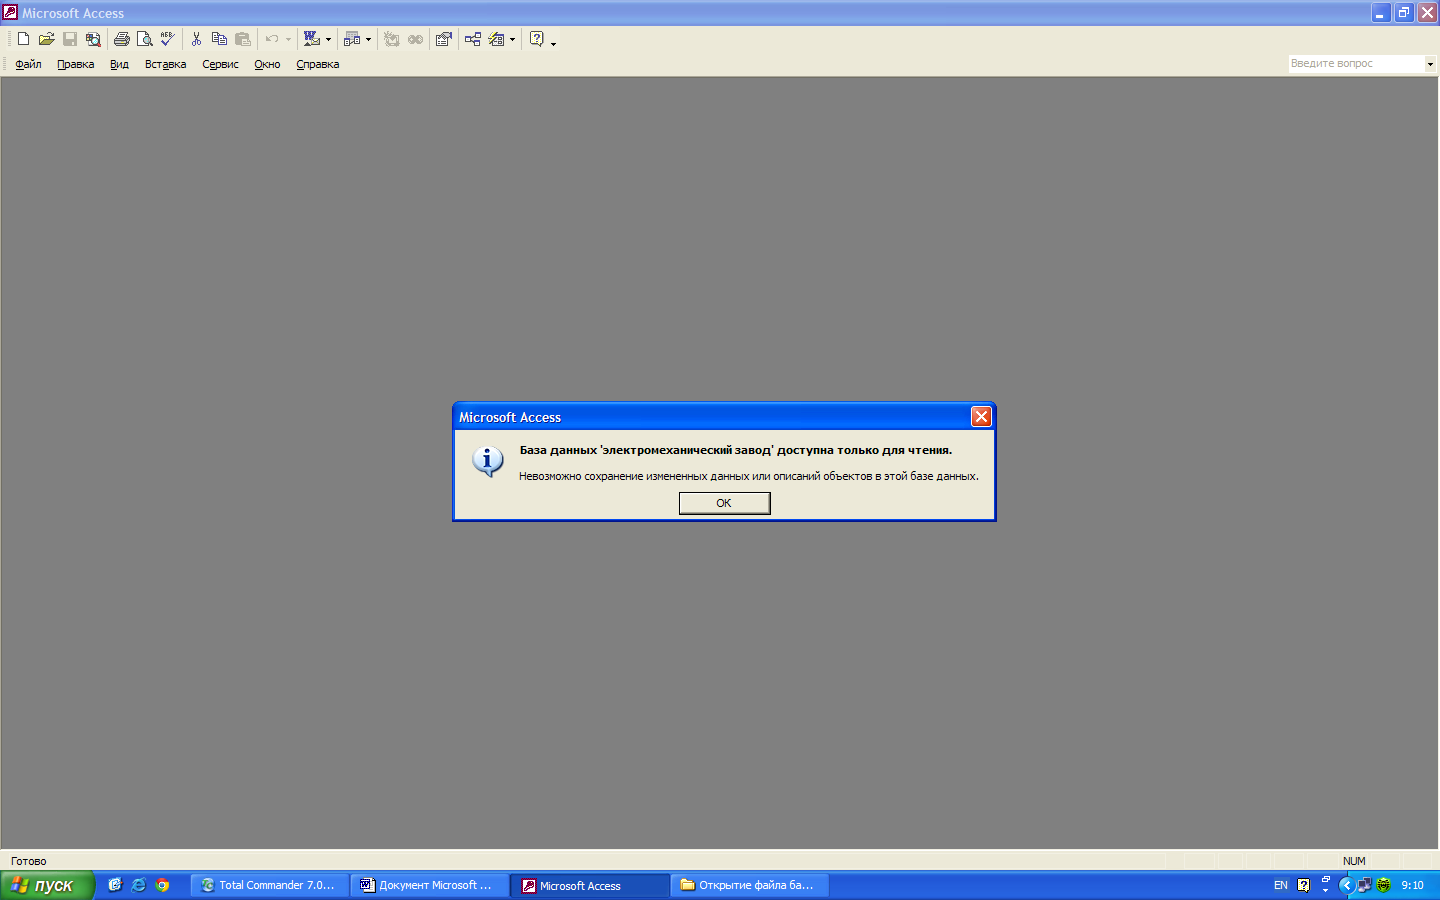Viewport: 1440px width, 900px height.
Task: Click the Access icon in main title bar
Action: tap(10, 13)
